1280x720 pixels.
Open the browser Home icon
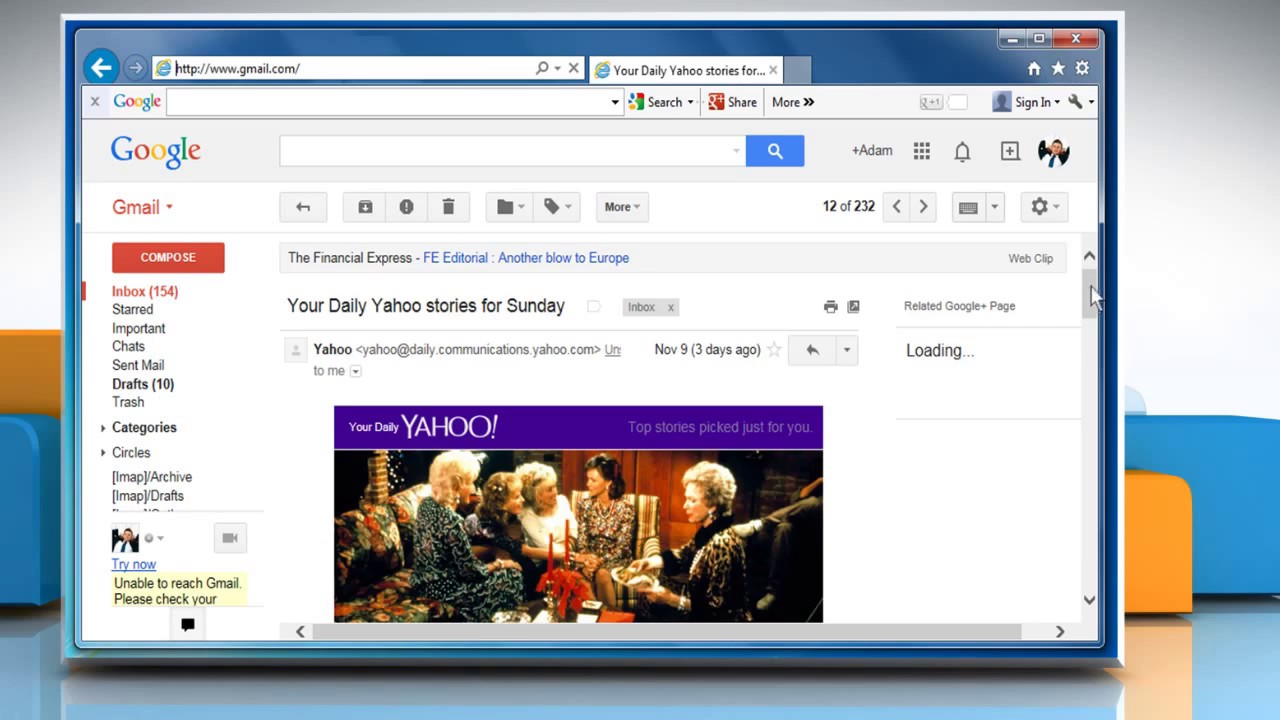click(x=1034, y=68)
